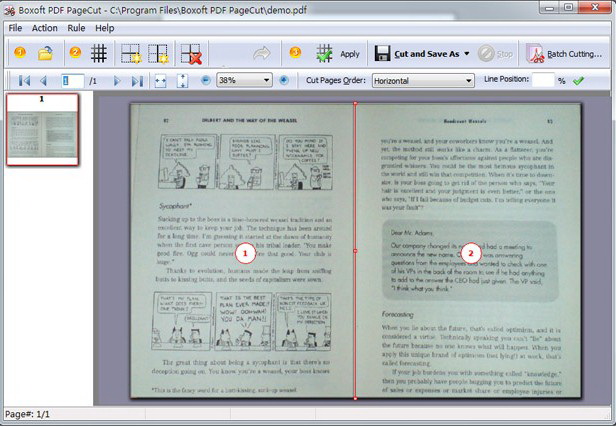Expand the Cut and Save As arrow

[x=467, y=53]
